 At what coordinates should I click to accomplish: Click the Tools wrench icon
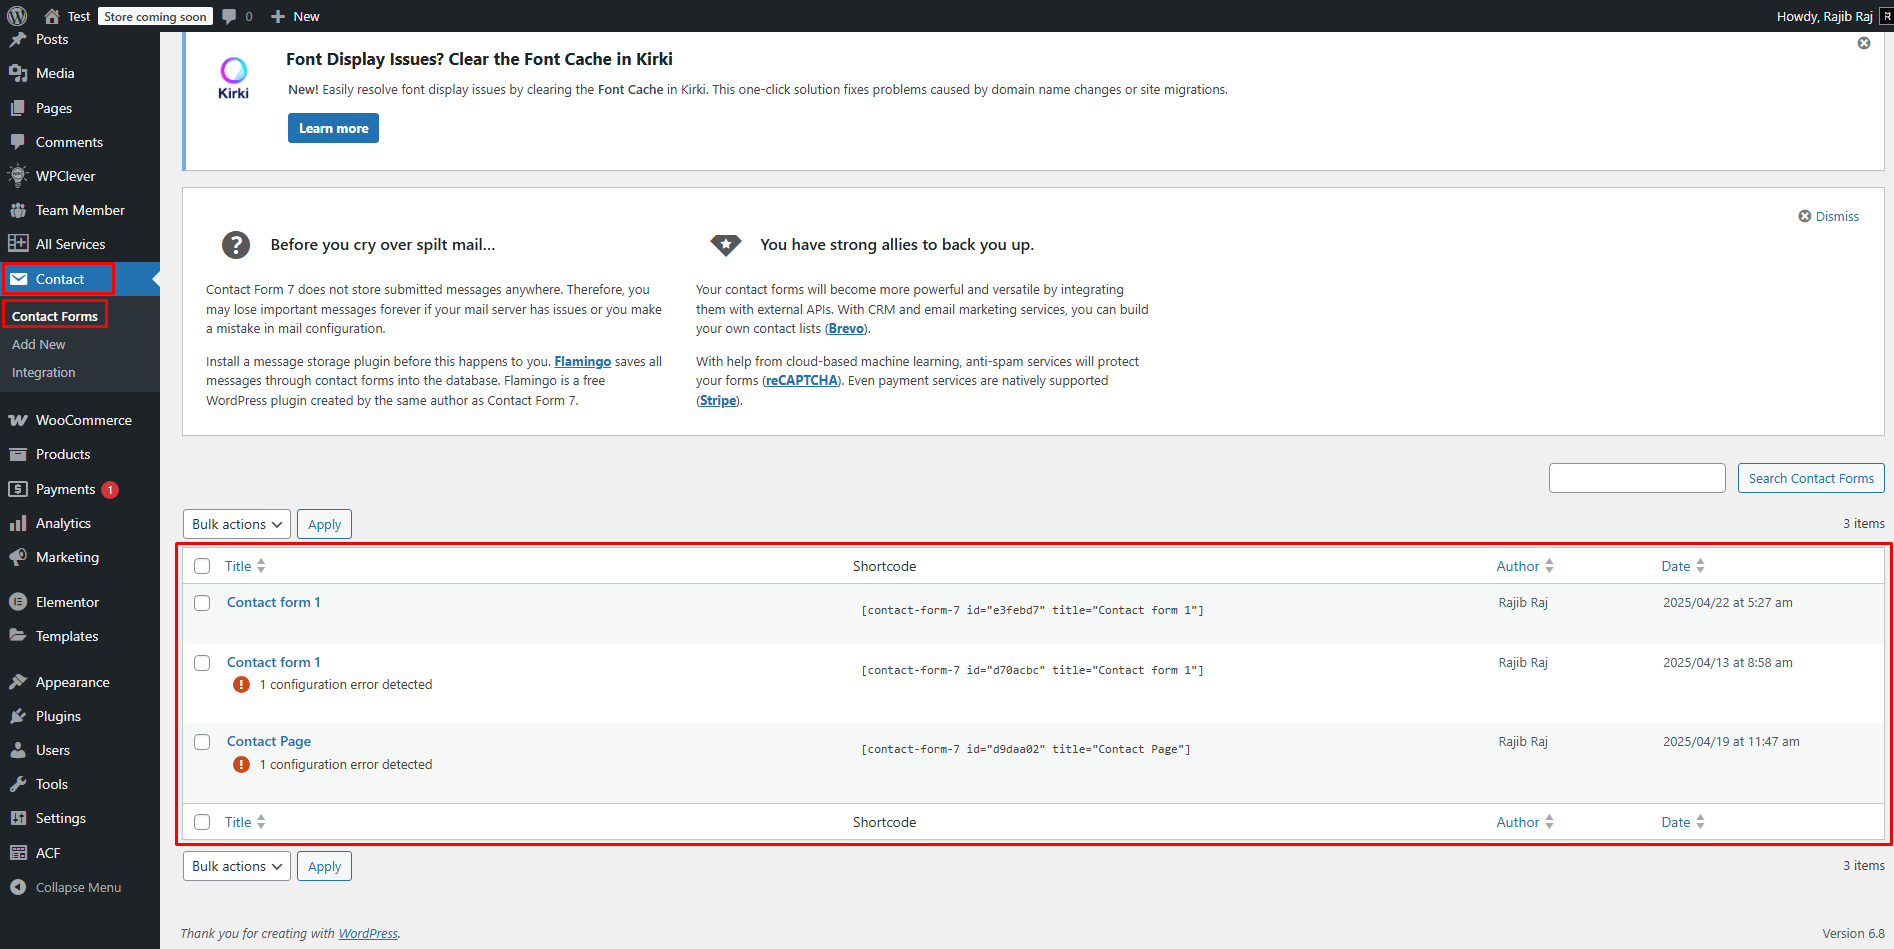coord(18,784)
